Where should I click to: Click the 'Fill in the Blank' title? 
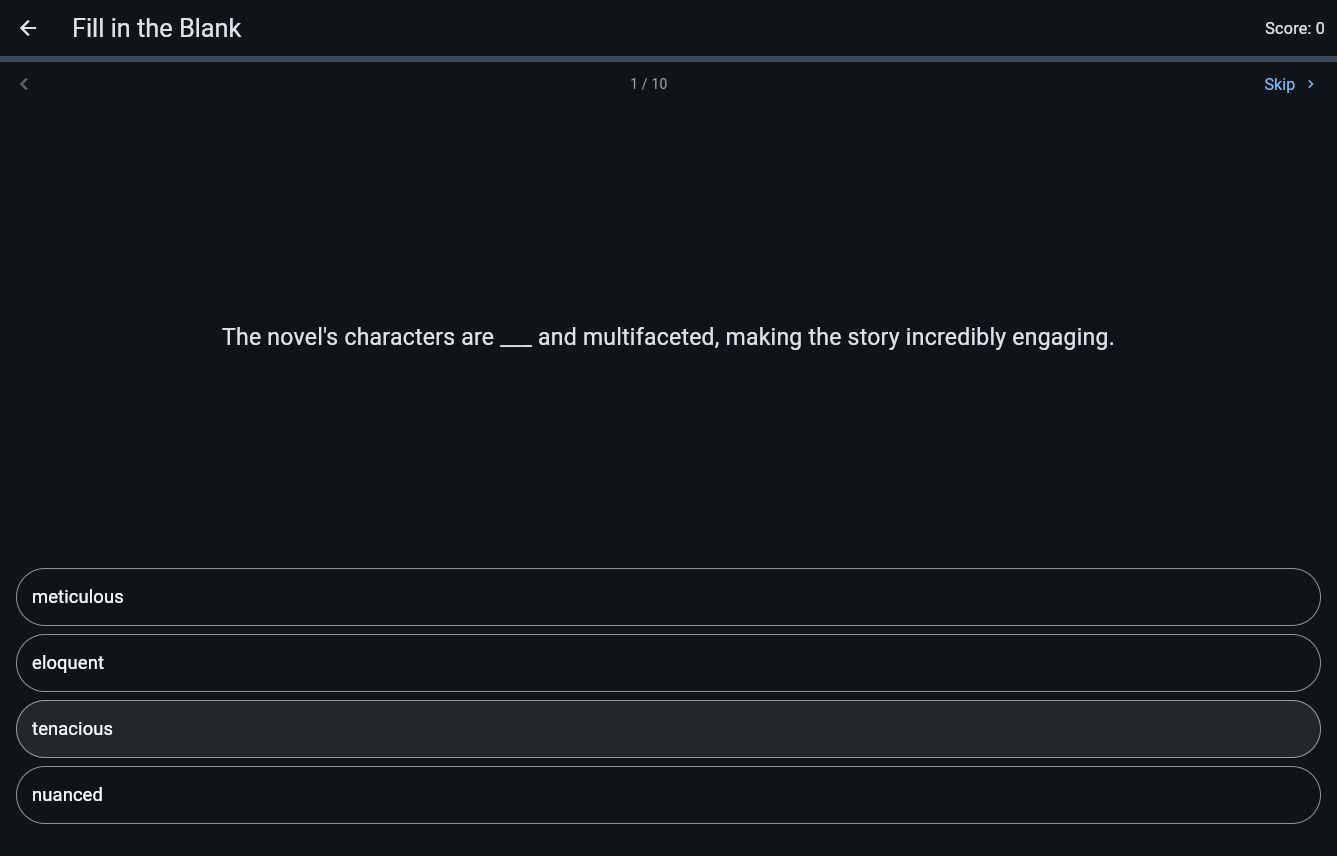[156, 28]
